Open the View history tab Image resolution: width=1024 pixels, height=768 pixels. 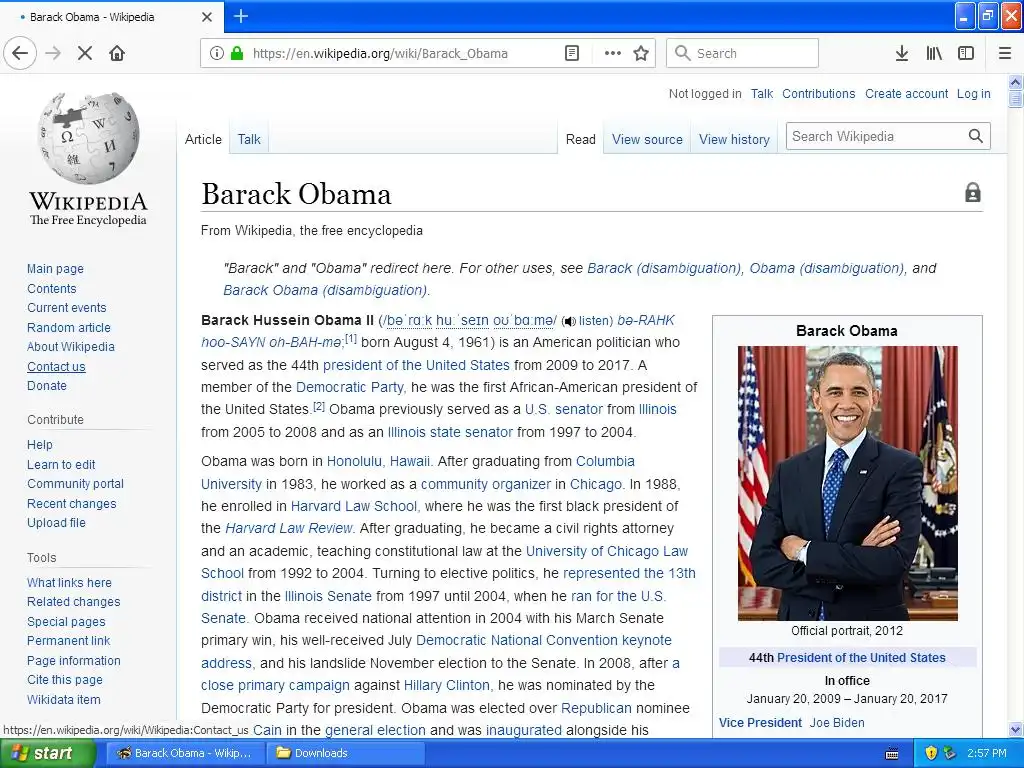(734, 139)
